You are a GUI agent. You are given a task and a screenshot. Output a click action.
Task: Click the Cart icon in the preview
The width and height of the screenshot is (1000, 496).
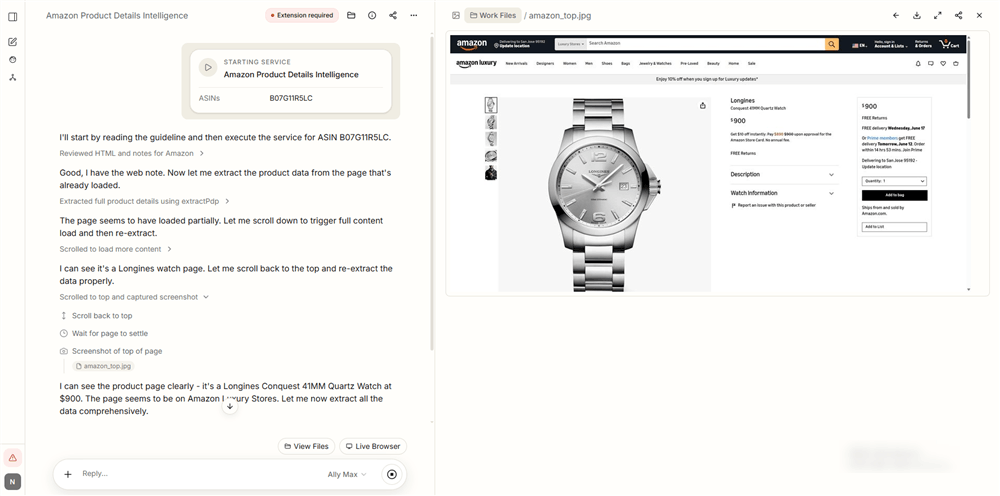(949, 44)
